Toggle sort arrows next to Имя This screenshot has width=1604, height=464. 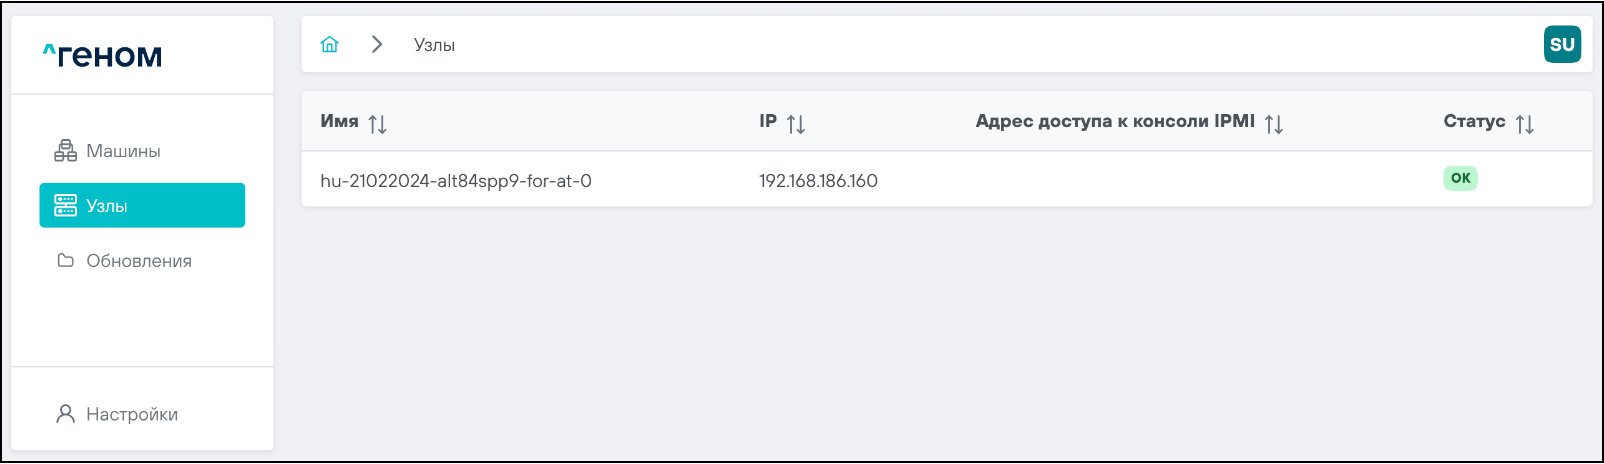[x=377, y=124]
